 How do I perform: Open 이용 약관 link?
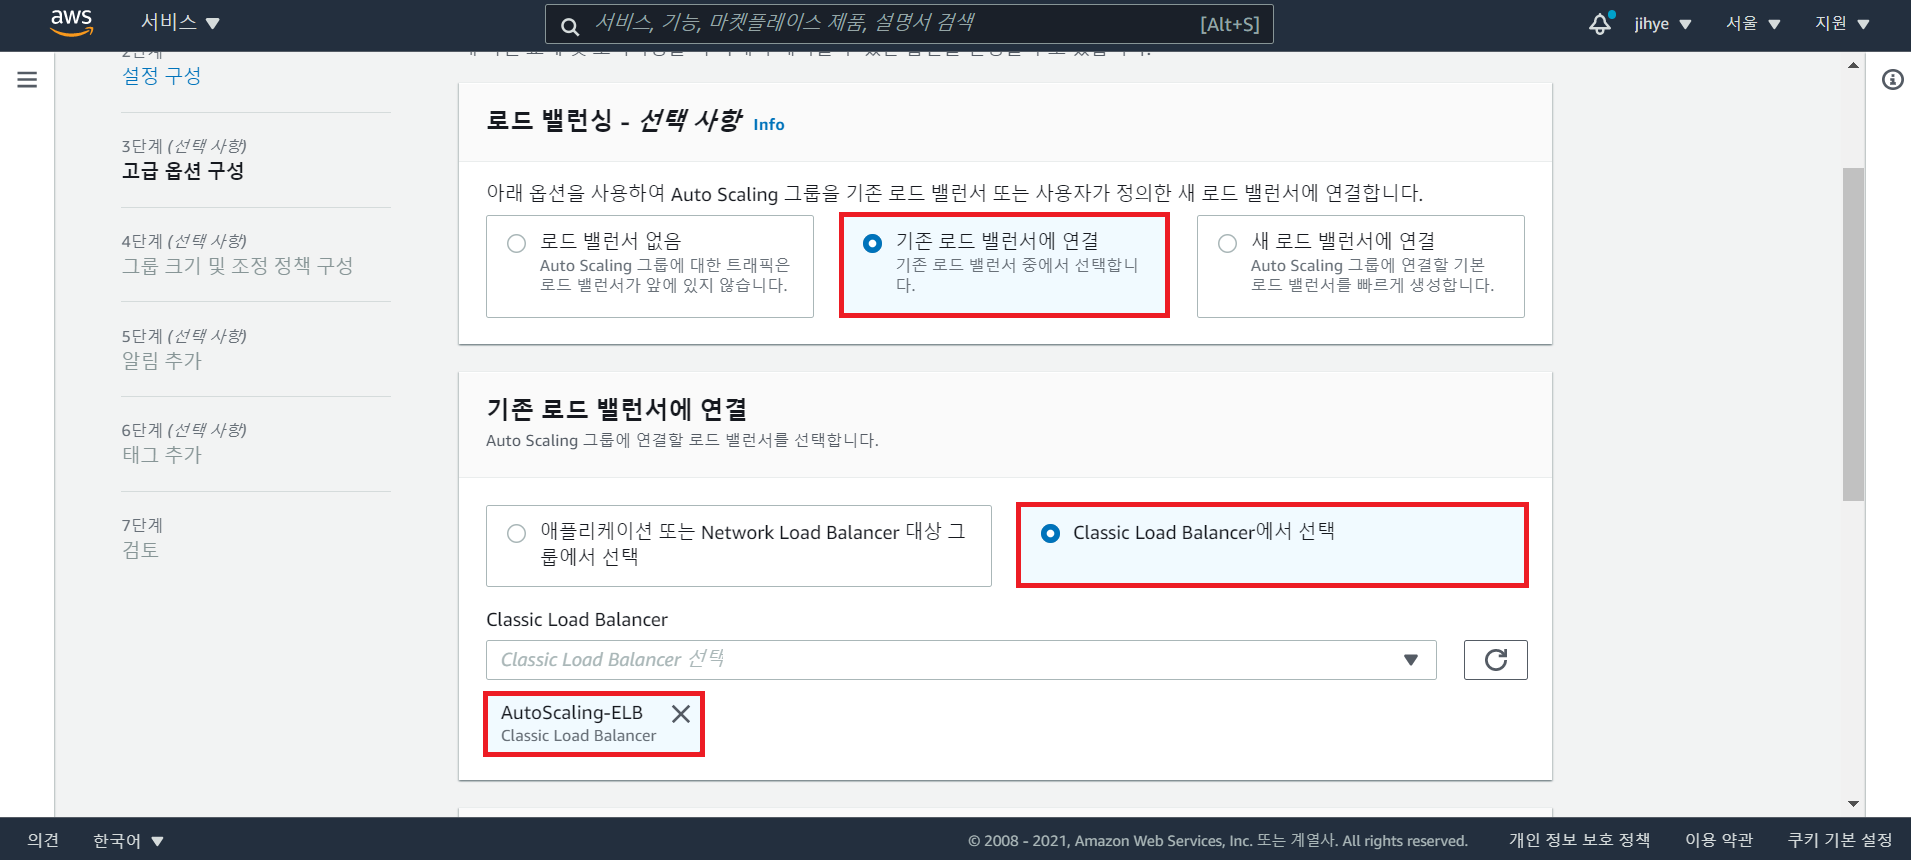point(1719,840)
